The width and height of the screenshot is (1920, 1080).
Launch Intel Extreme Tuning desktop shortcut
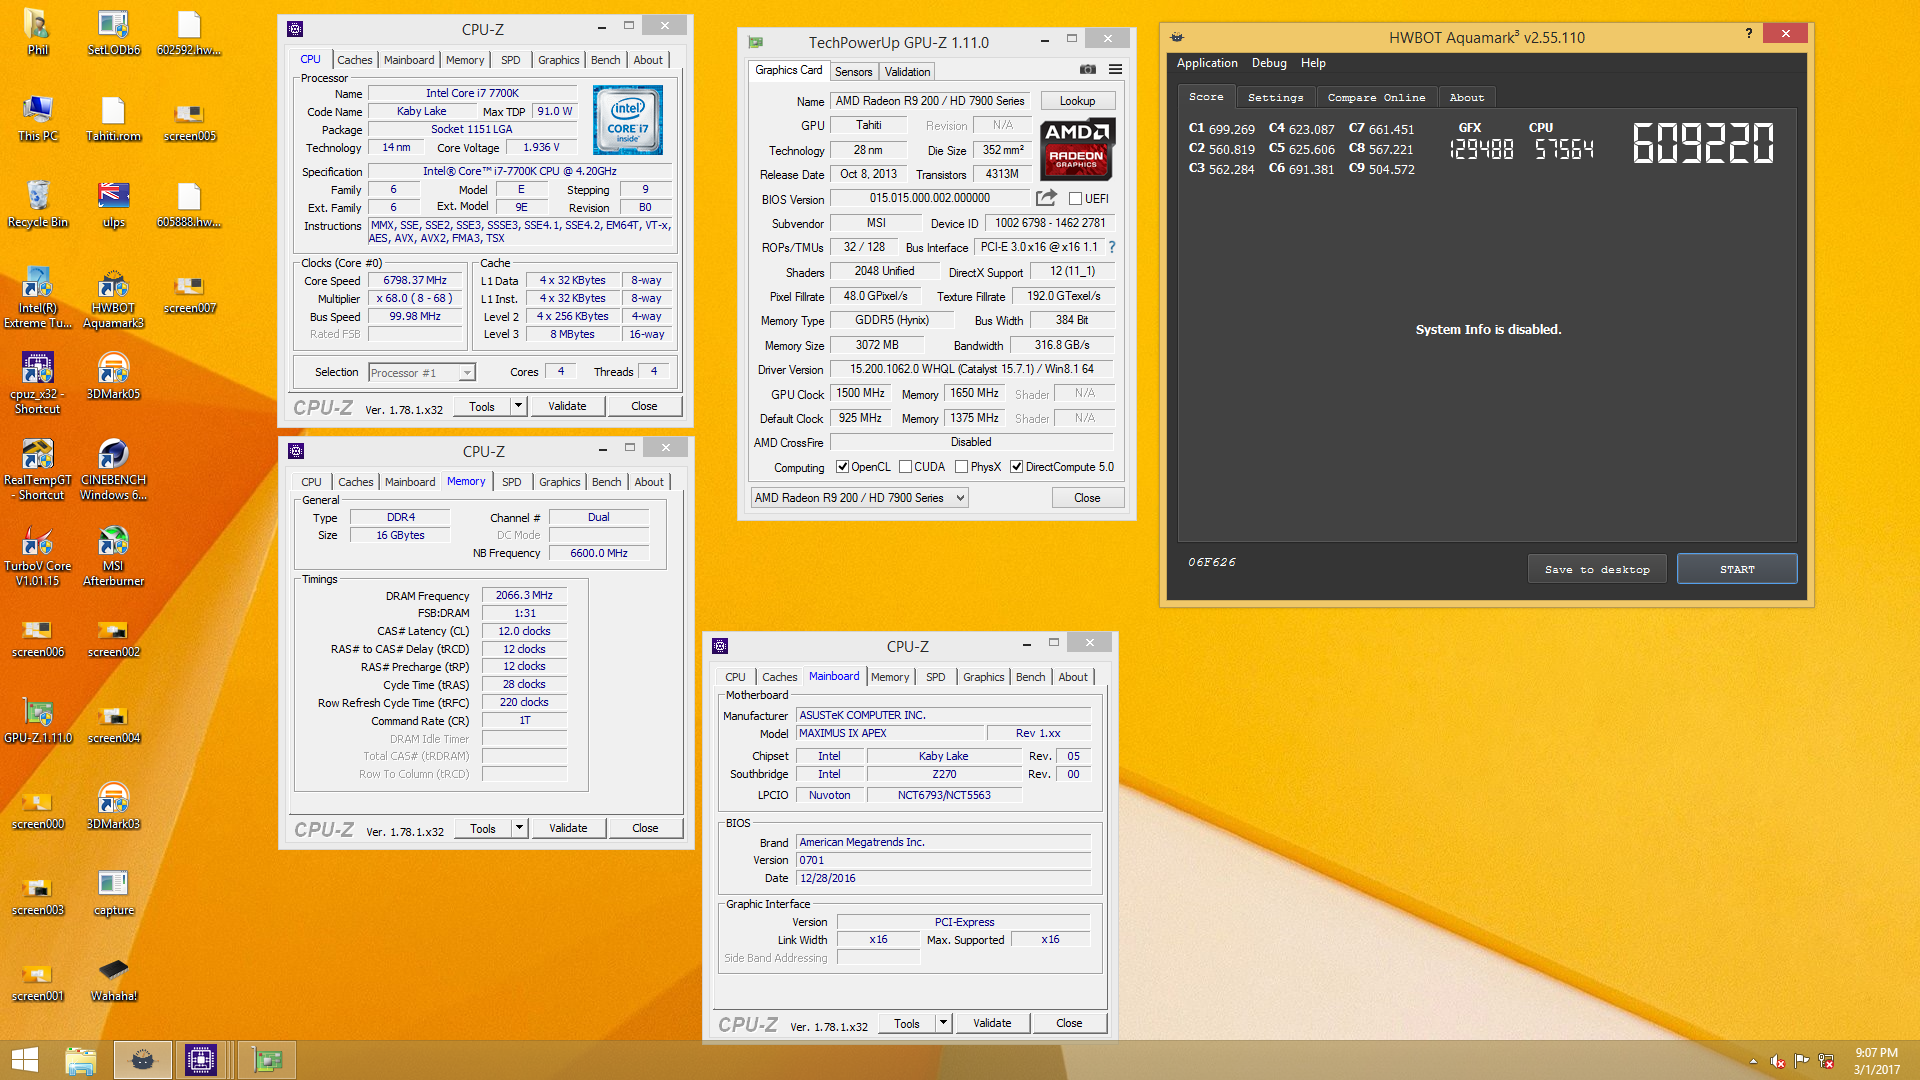37,297
